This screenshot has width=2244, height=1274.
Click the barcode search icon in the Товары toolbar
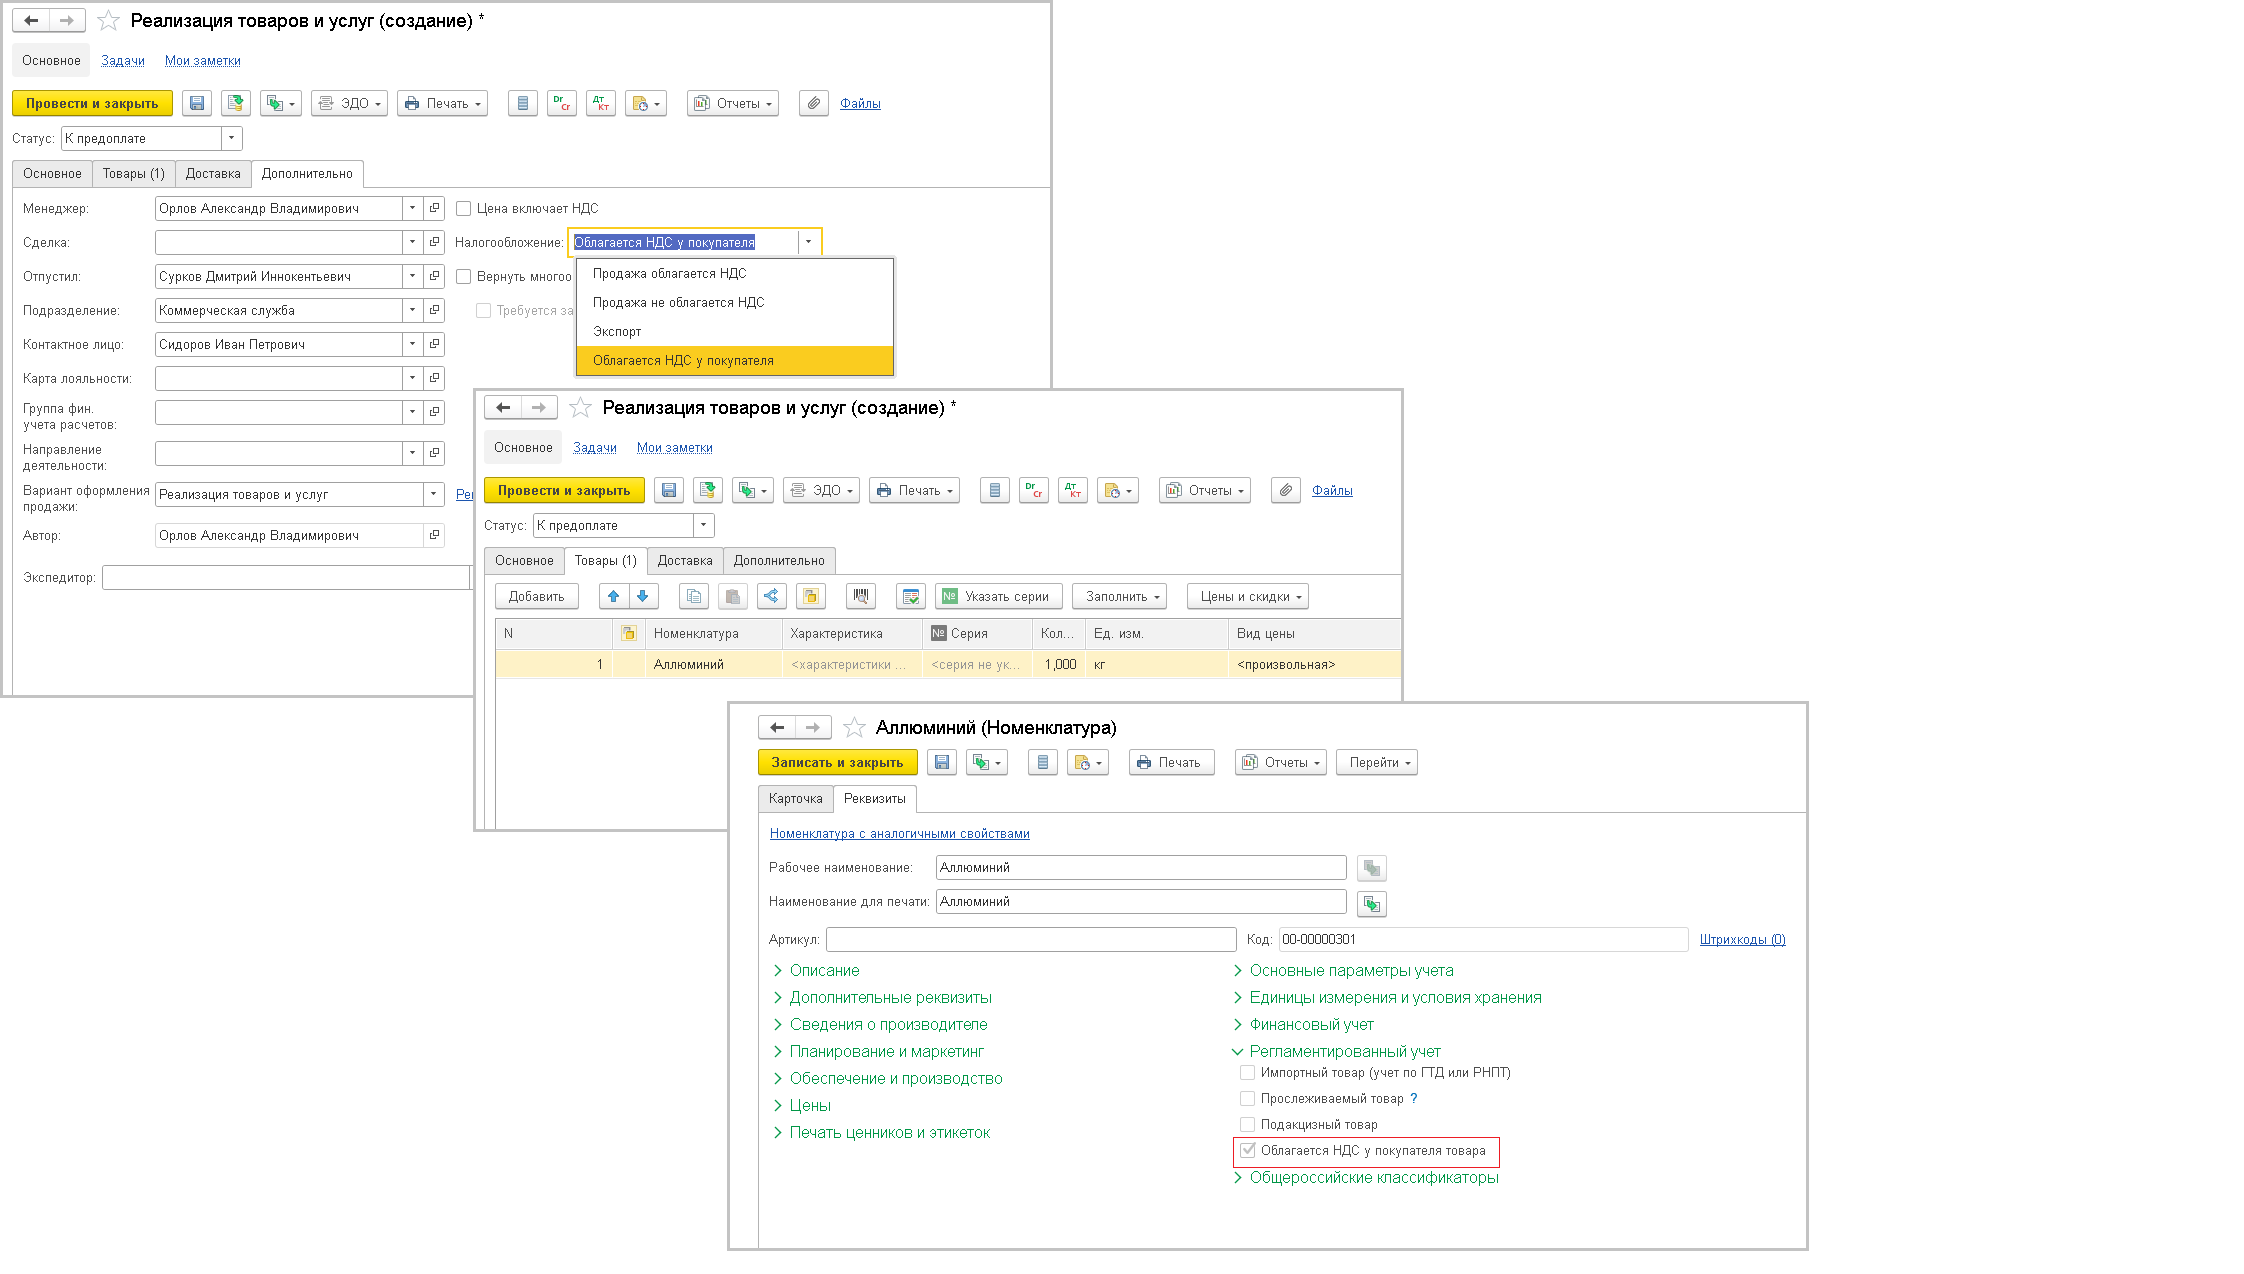point(861,597)
